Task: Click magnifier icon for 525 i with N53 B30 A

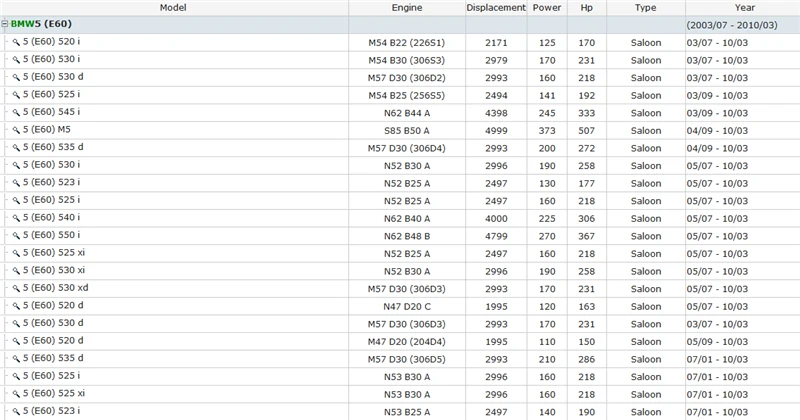Action: tap(16, 377)
